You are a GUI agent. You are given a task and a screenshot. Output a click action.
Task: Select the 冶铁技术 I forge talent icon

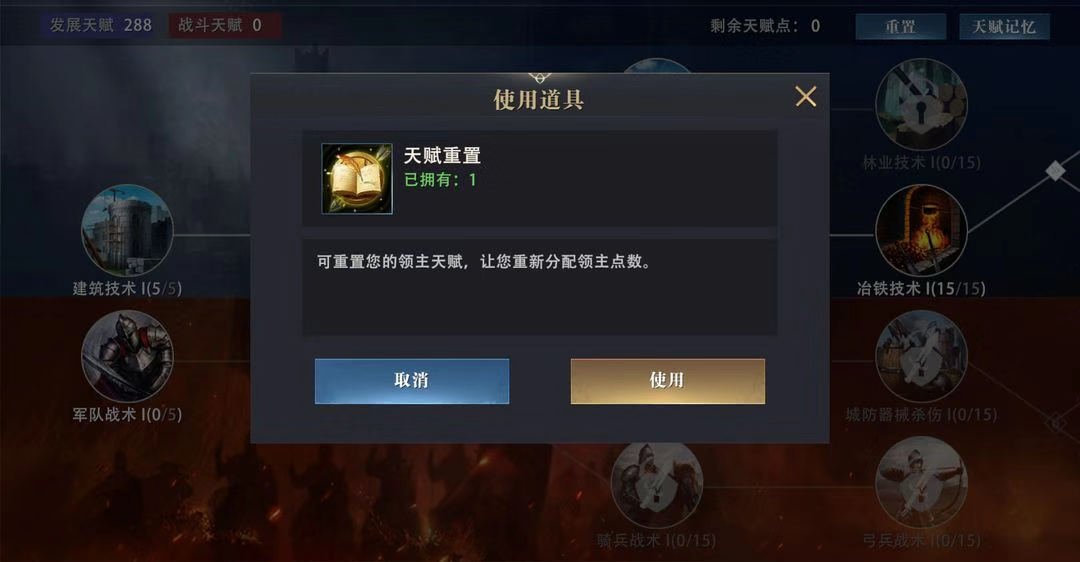[x=921, y=230]
